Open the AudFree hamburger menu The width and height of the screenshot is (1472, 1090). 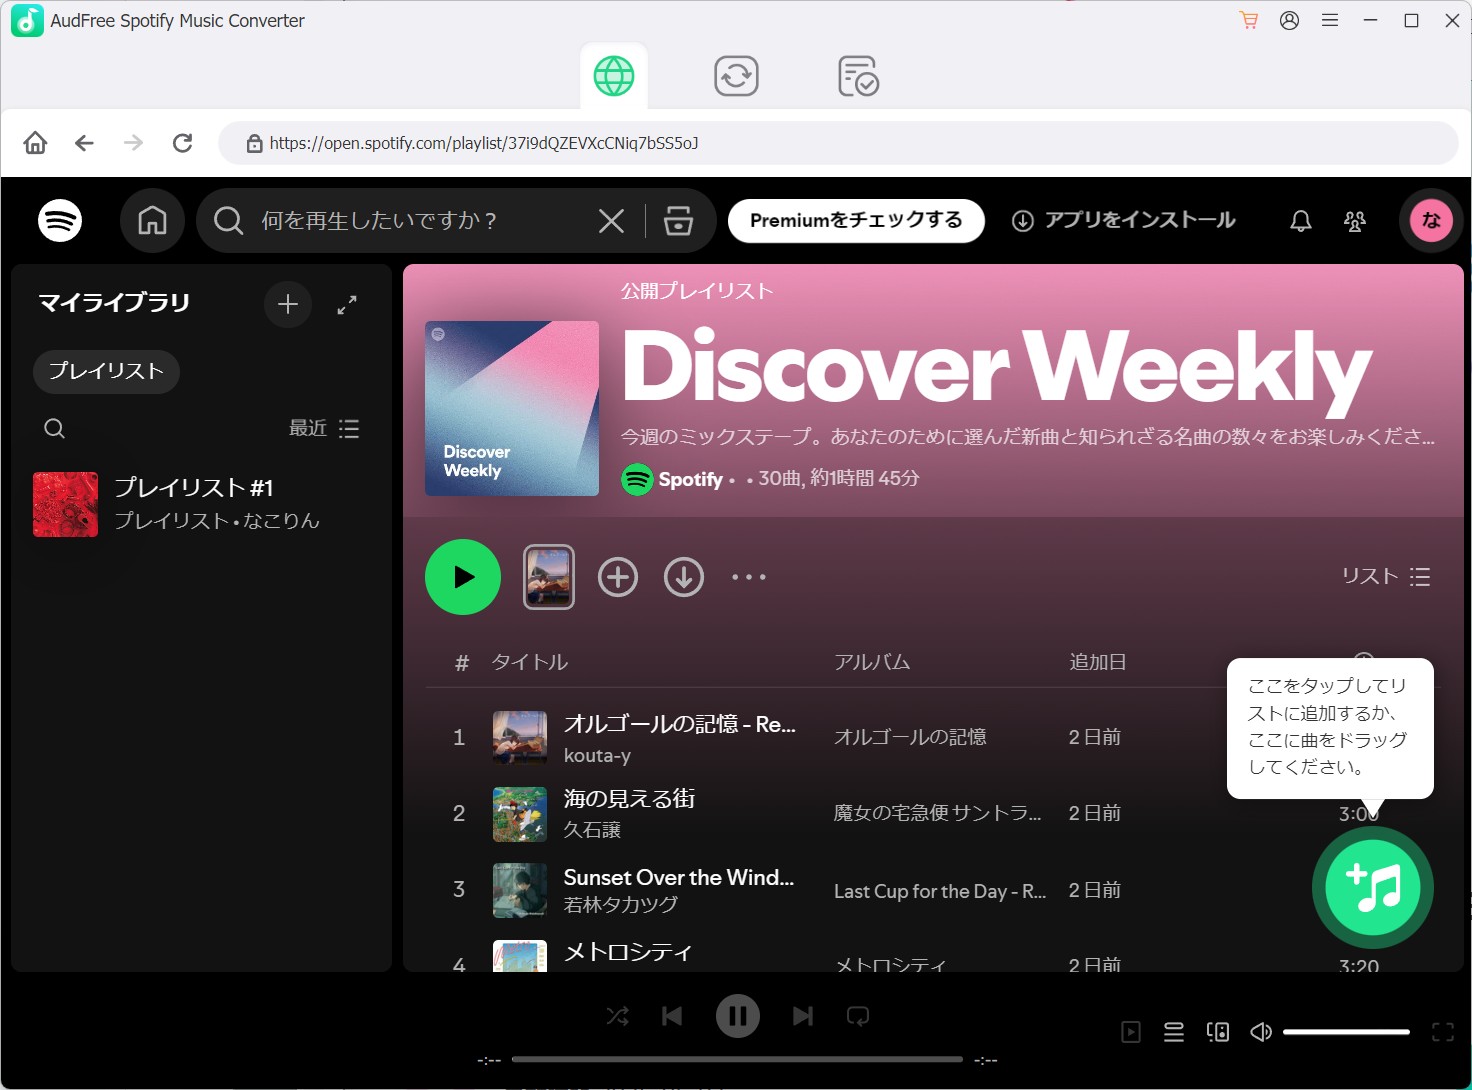point(1330,20)
